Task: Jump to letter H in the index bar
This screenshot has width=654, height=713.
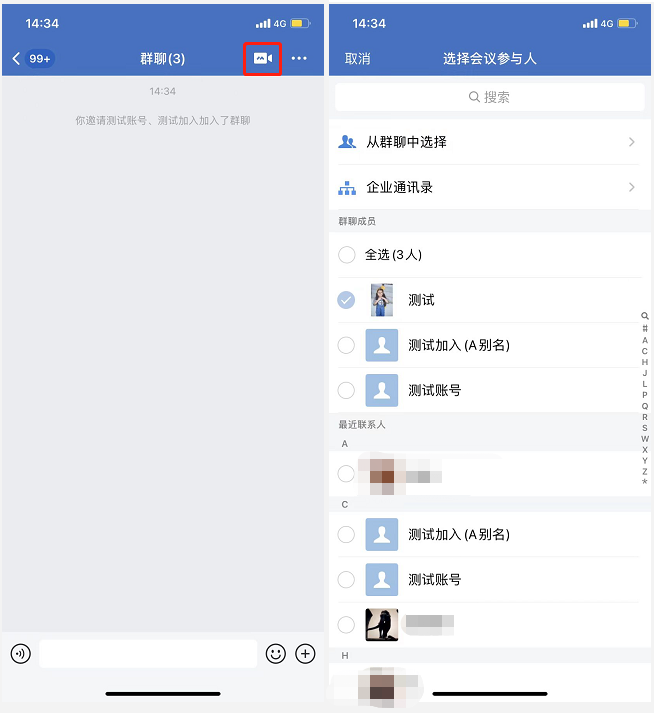Action: [x=644, y=362]
